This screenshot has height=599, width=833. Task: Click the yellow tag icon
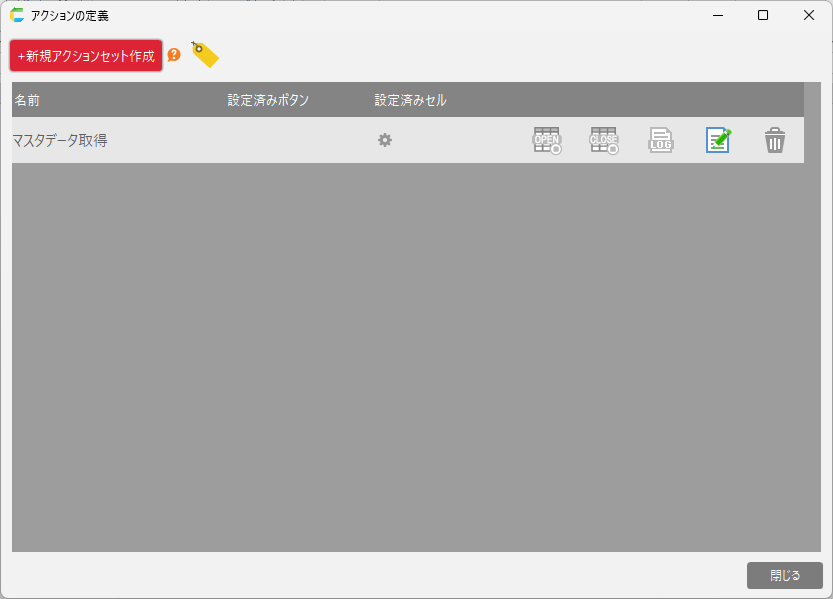[204, 55]
